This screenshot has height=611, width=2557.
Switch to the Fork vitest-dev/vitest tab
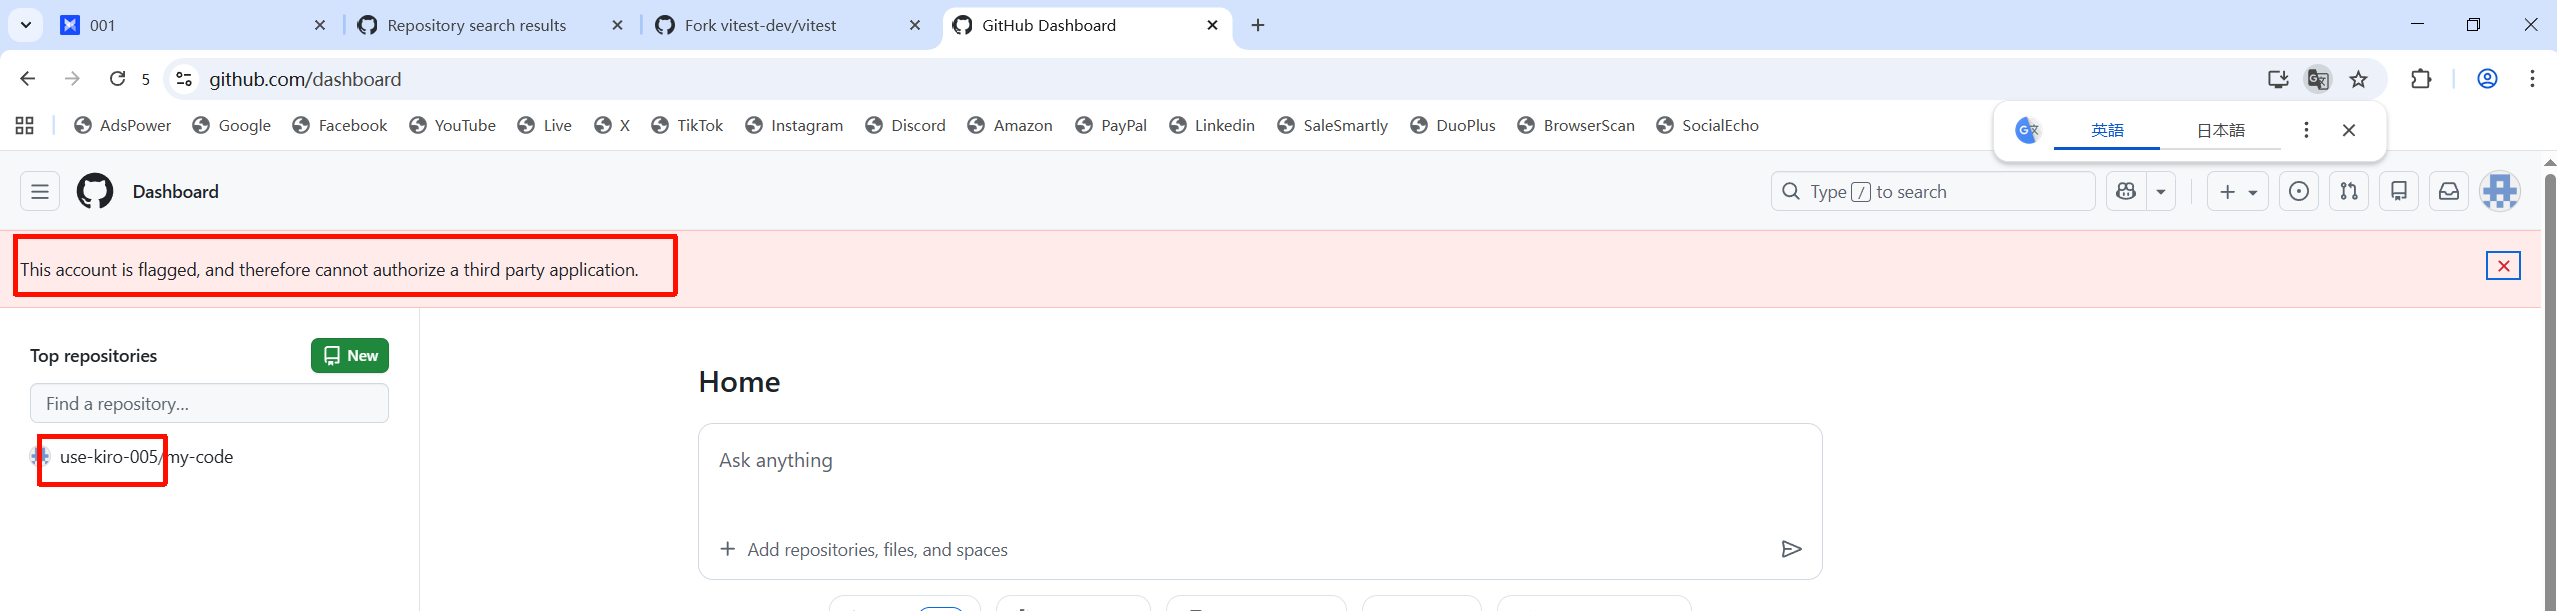pyautogui.click(x=760, y=26)
